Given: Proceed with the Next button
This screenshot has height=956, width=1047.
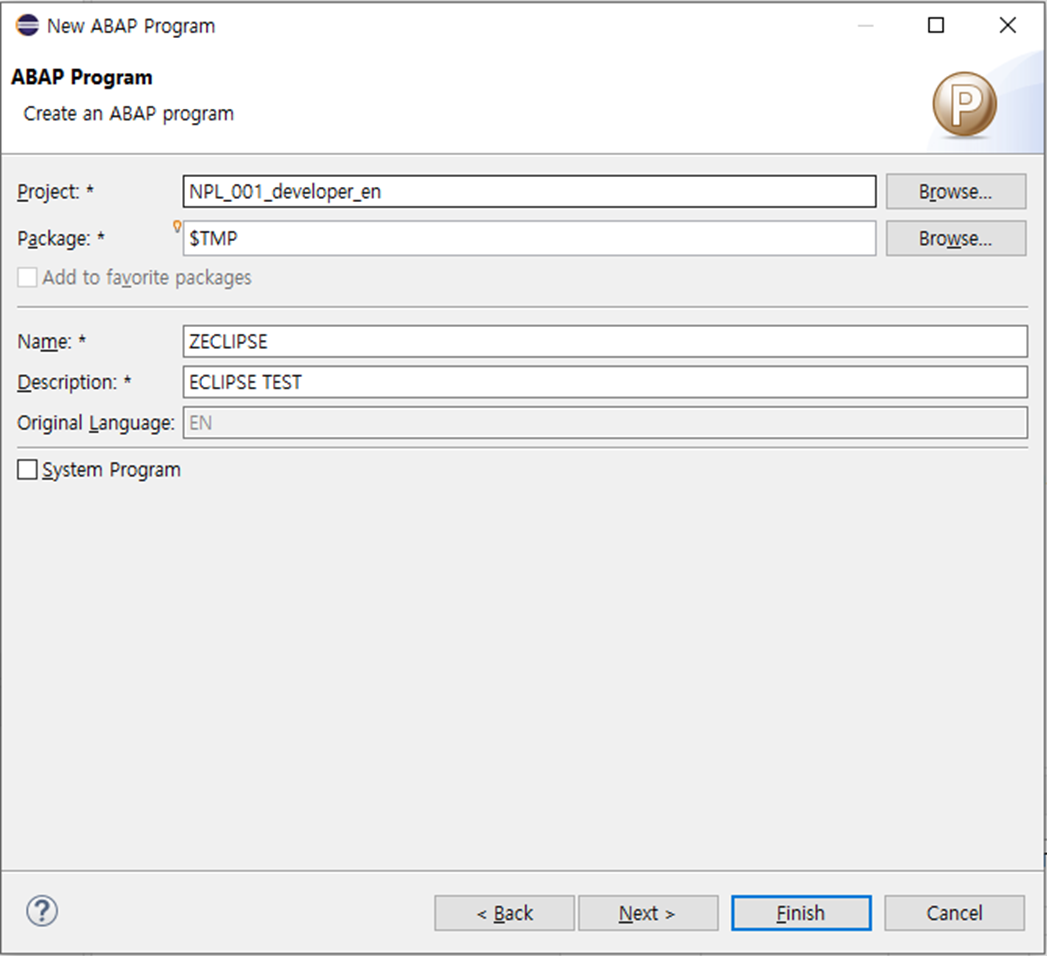Looking at the screenshot, I should pos(648,913).
